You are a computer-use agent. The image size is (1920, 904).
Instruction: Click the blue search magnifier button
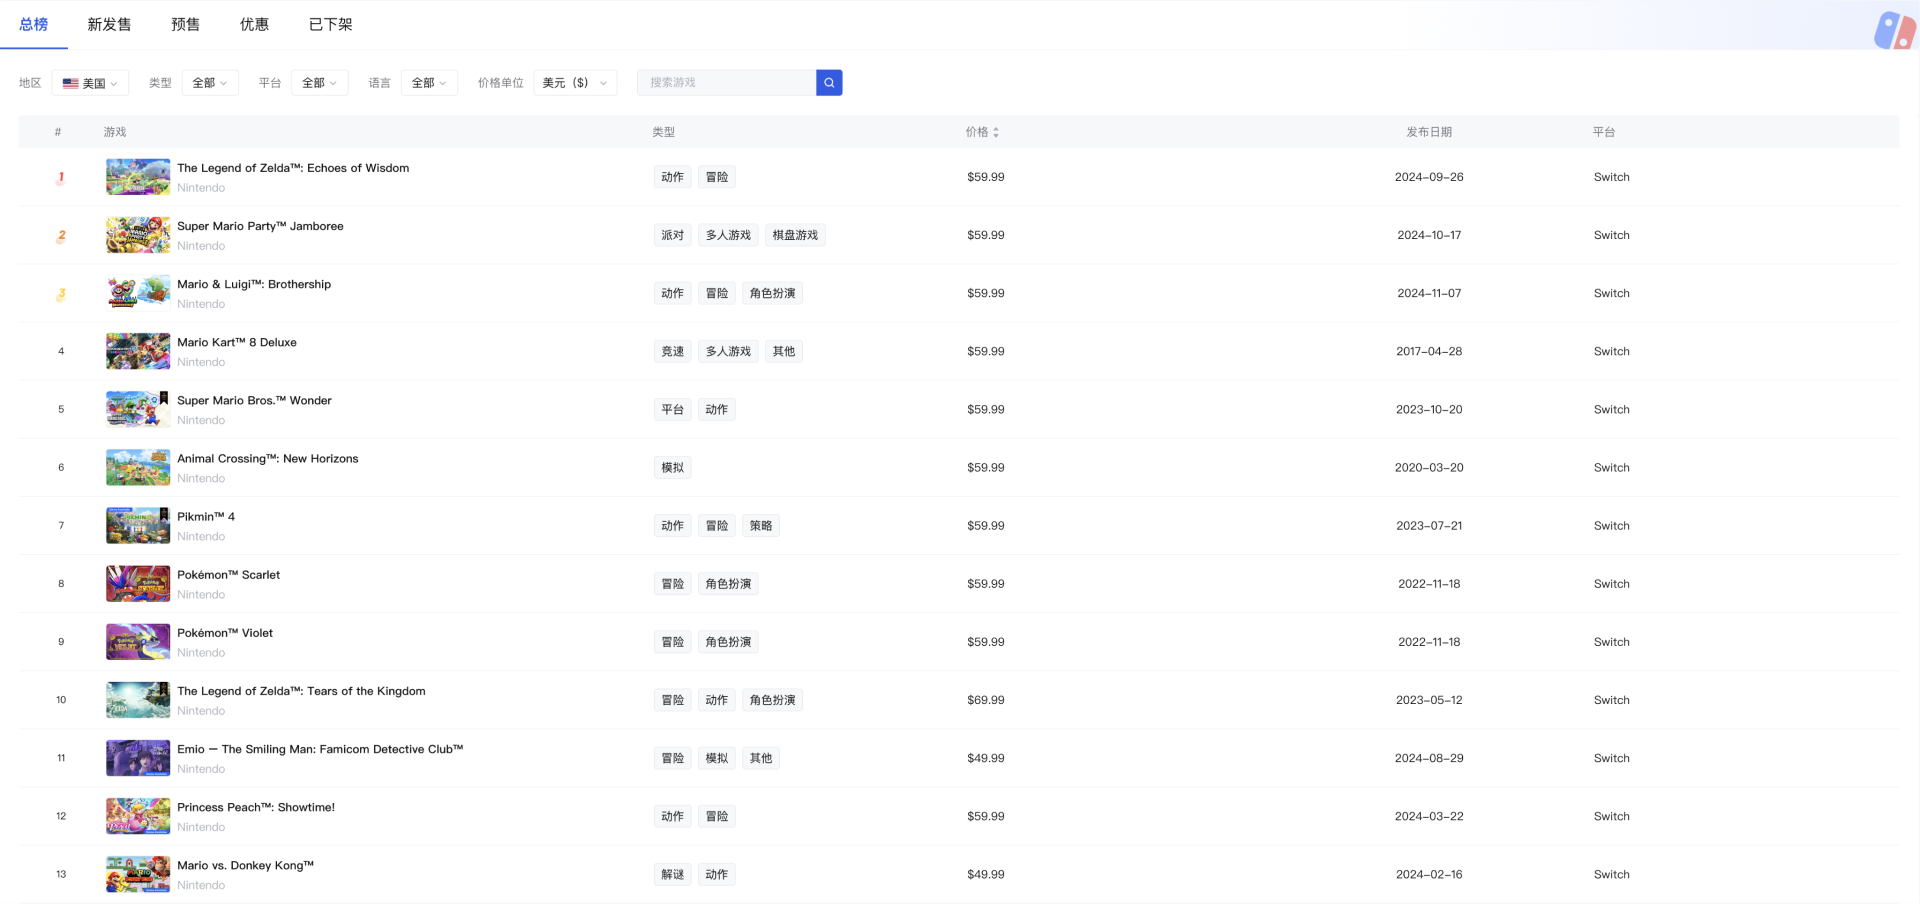(829, 83)
